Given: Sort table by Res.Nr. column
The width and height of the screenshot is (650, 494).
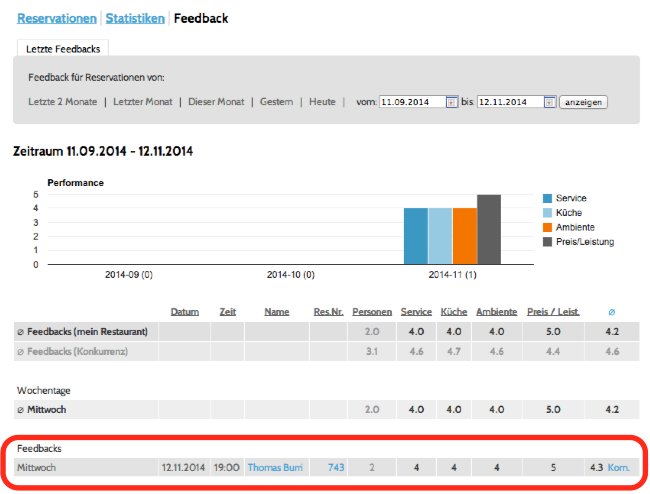Looking at the screenshot, I should [328, 312].
